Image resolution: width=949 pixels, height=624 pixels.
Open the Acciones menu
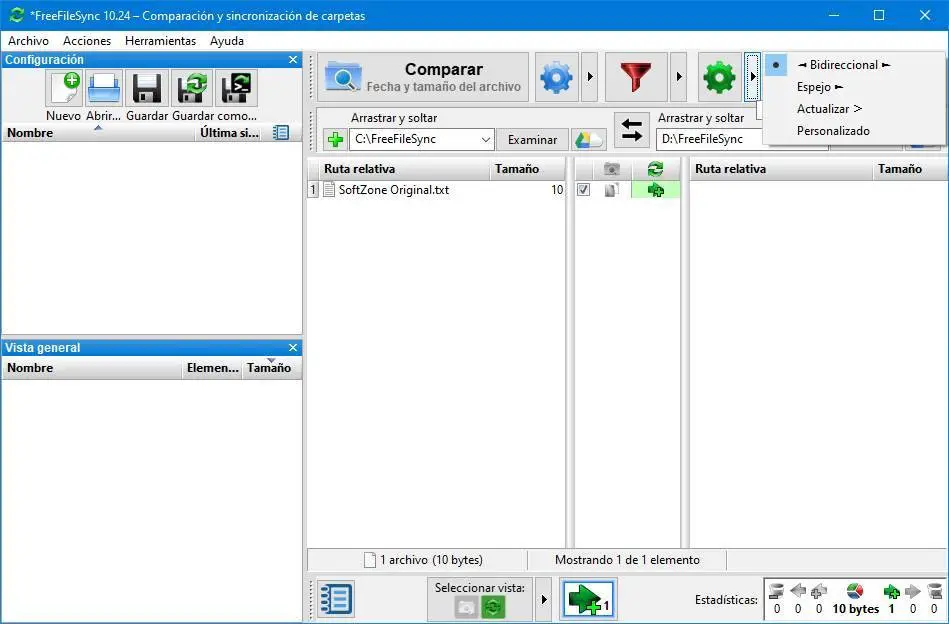click(87, 41)
